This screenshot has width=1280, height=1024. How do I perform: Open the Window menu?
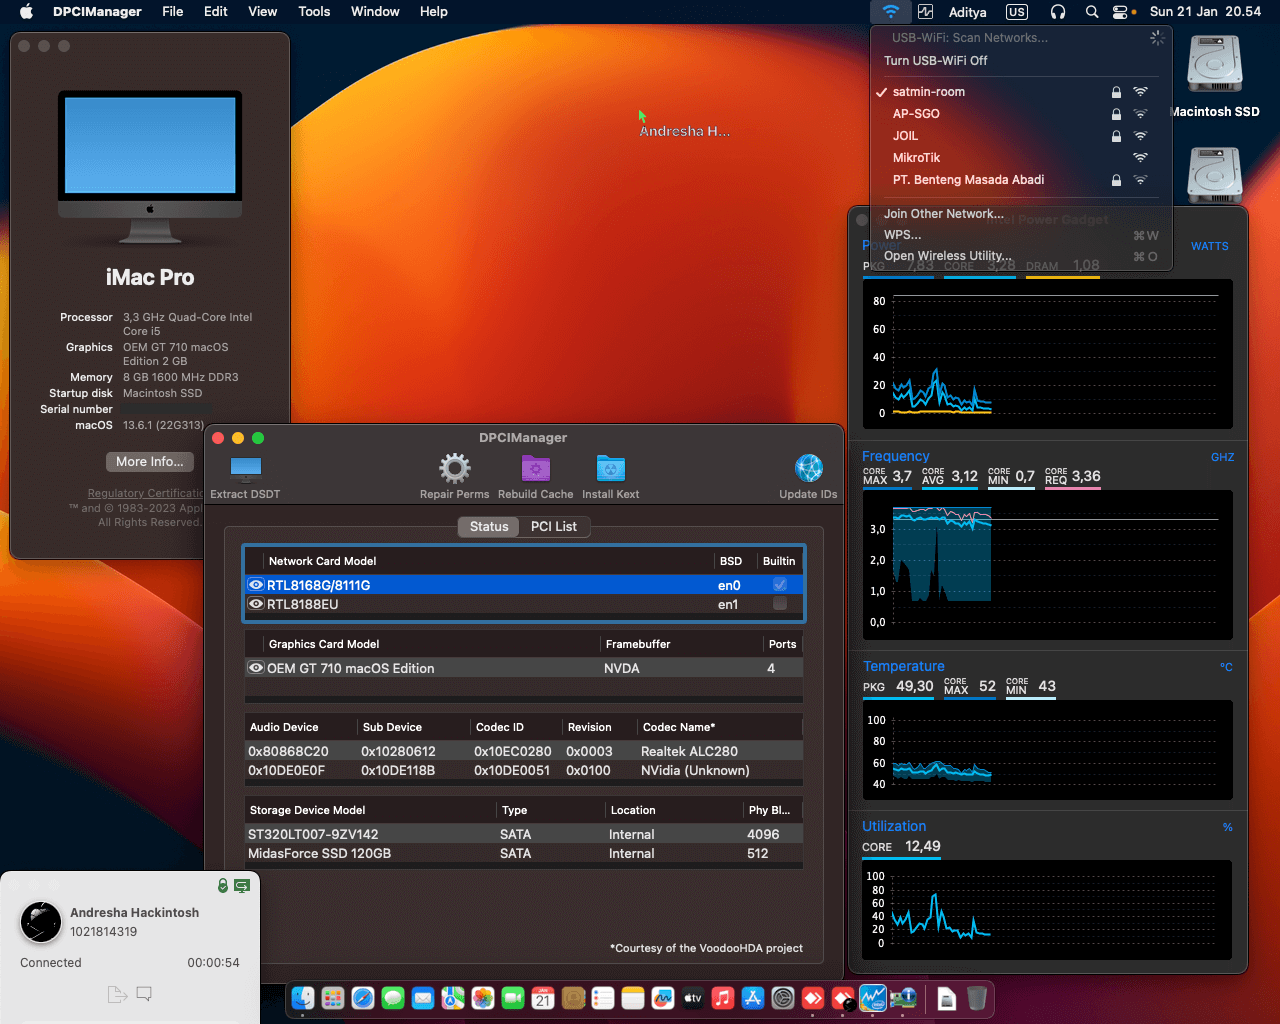(x=375, y=12)
